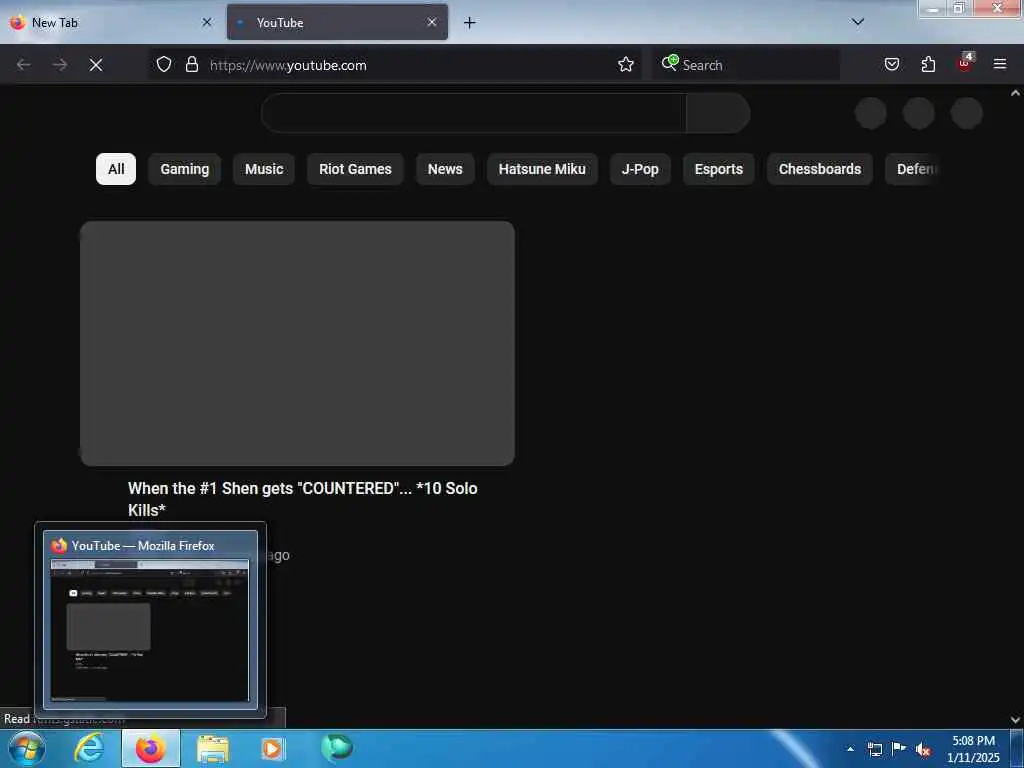
Task: Select the Esports filter chip
Action: (x=718, y=169)
